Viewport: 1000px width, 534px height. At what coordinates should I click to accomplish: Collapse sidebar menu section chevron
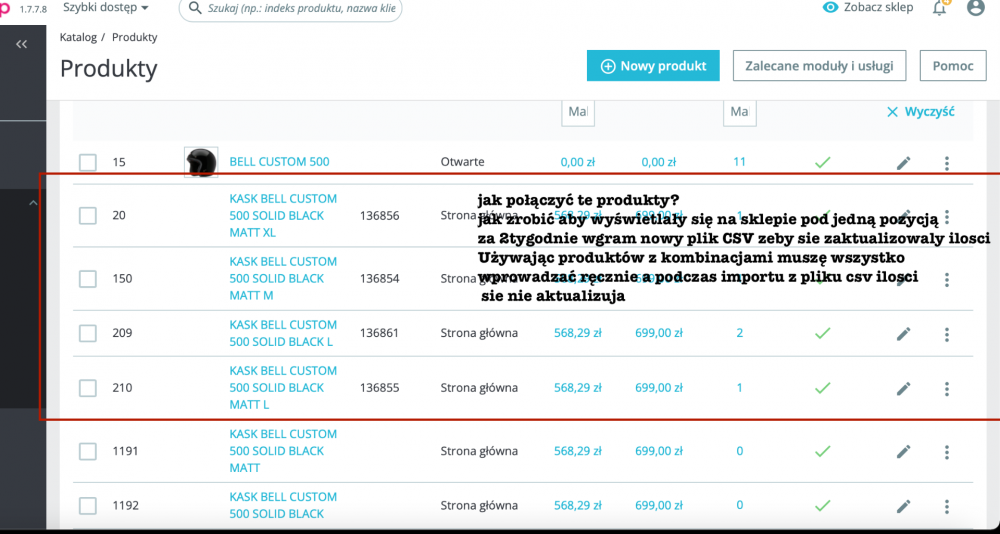[x=34, y=203]
